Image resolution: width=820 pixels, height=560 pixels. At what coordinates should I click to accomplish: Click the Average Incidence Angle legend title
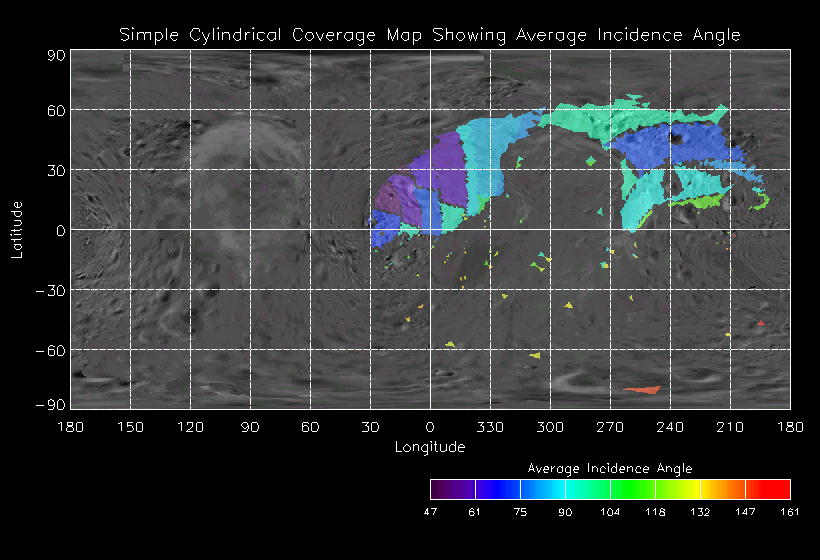(x=610, y=468)
